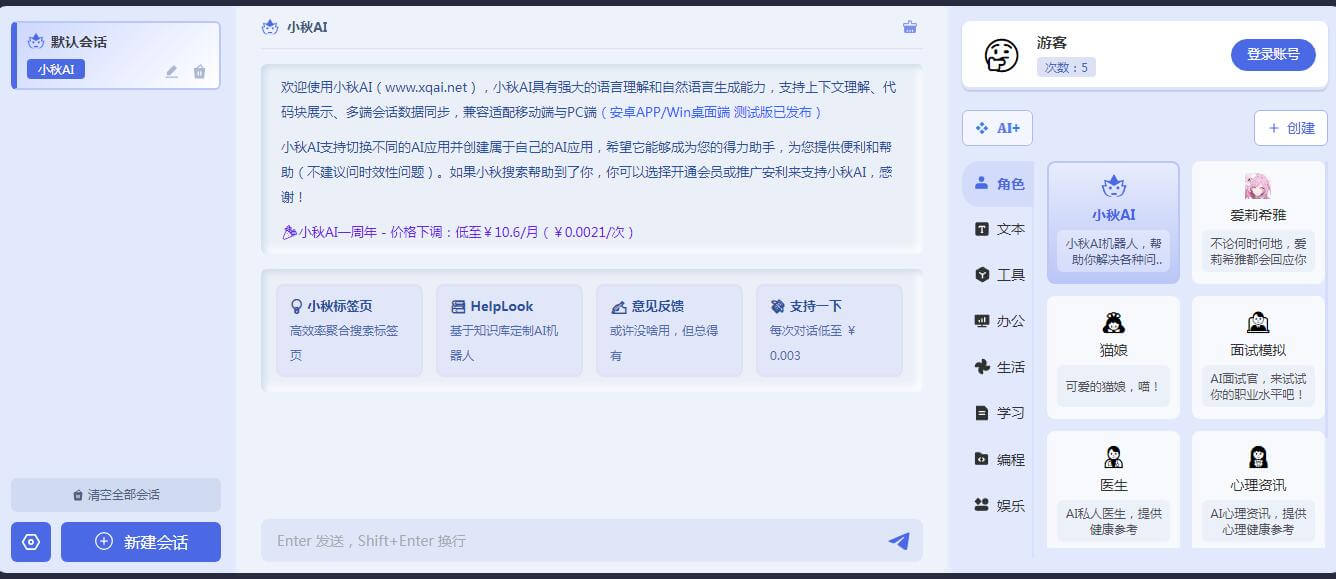Click the 心理资讯 avatar icon
Screen dimensions: 1336x579
[x=1258, y=457]
